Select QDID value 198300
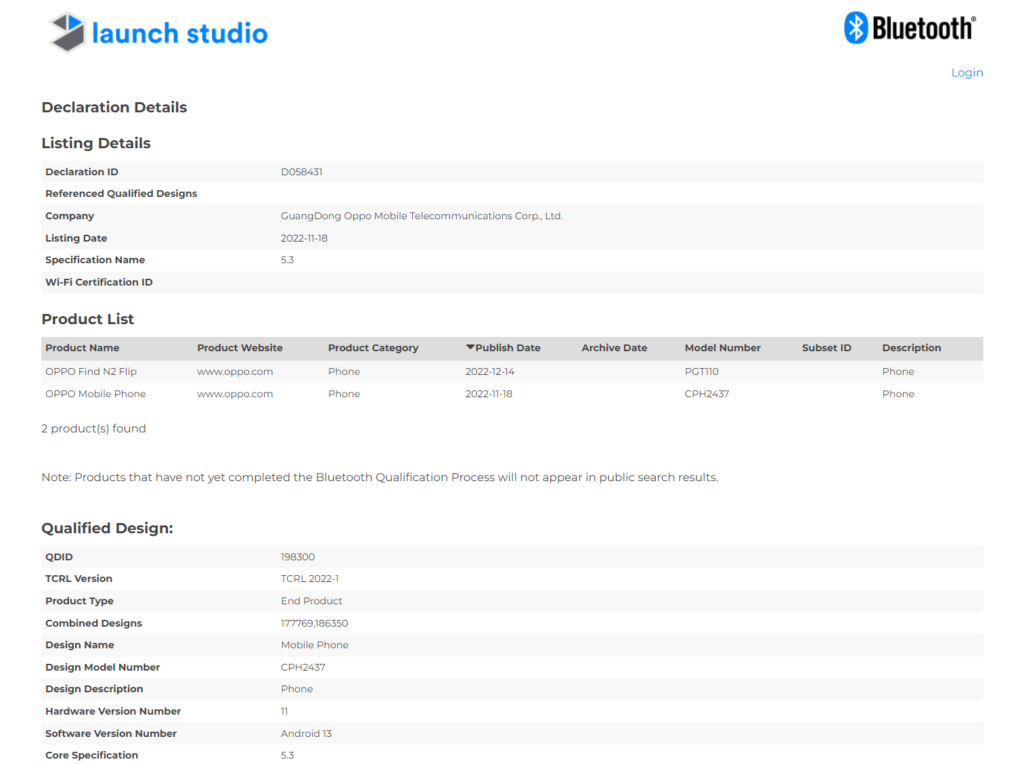Image resolution: width=1024 pixels, height=764 pixels. (297, 557)
